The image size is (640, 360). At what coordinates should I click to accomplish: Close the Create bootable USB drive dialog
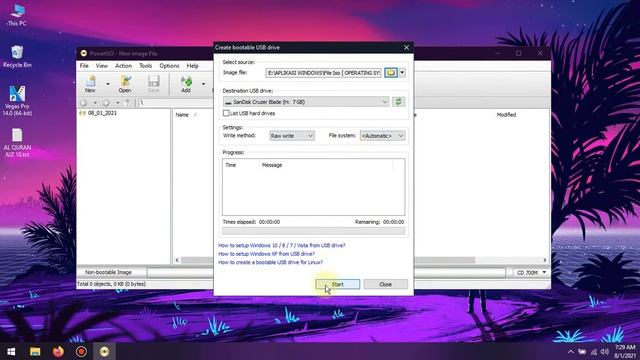pyautogui.click(x=406, y=47)
